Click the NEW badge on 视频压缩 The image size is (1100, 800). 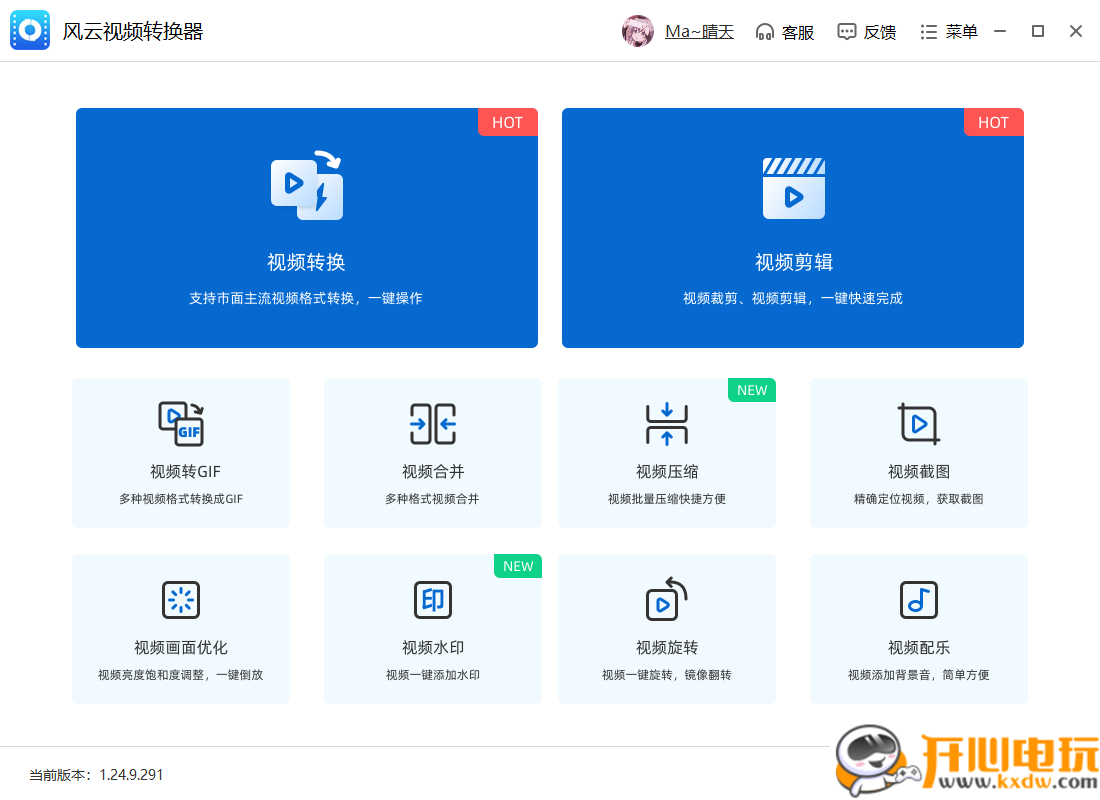[751, 390]
